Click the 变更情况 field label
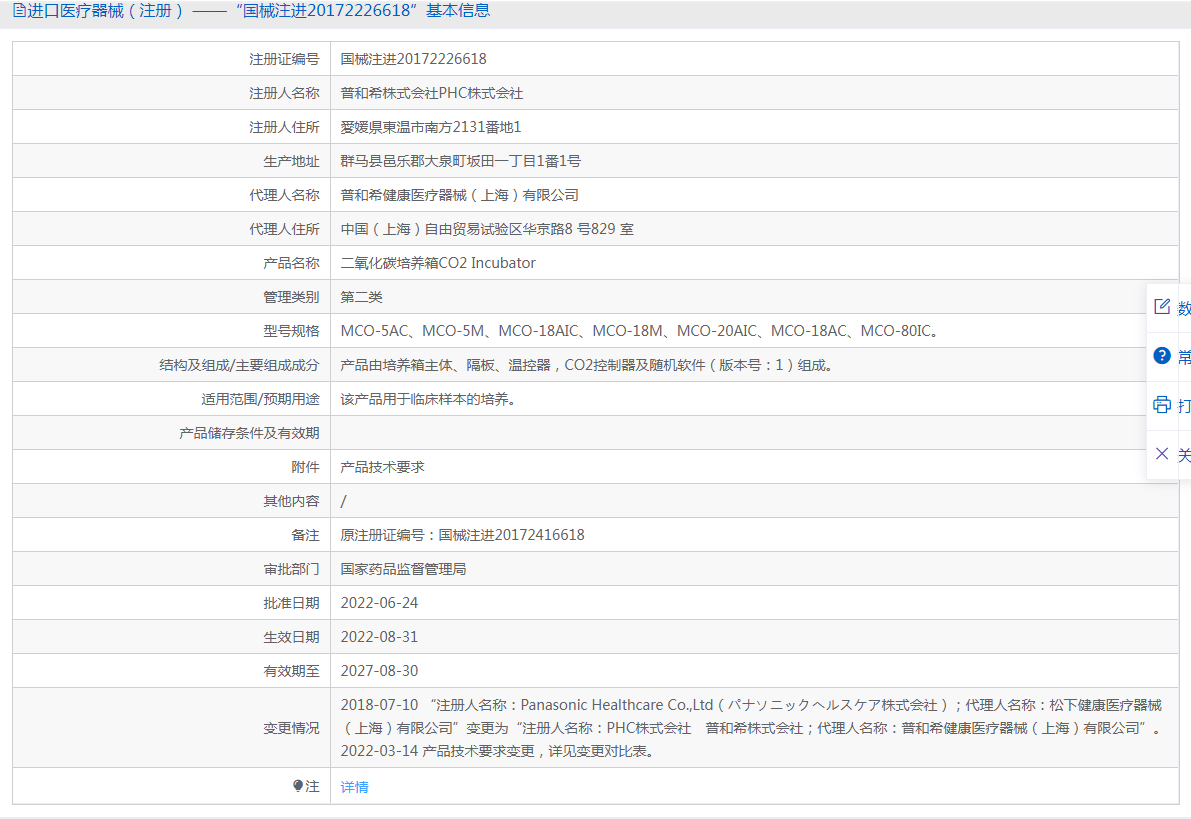The width and height of the screenshot is (1191, 819). tap(292, 728)
